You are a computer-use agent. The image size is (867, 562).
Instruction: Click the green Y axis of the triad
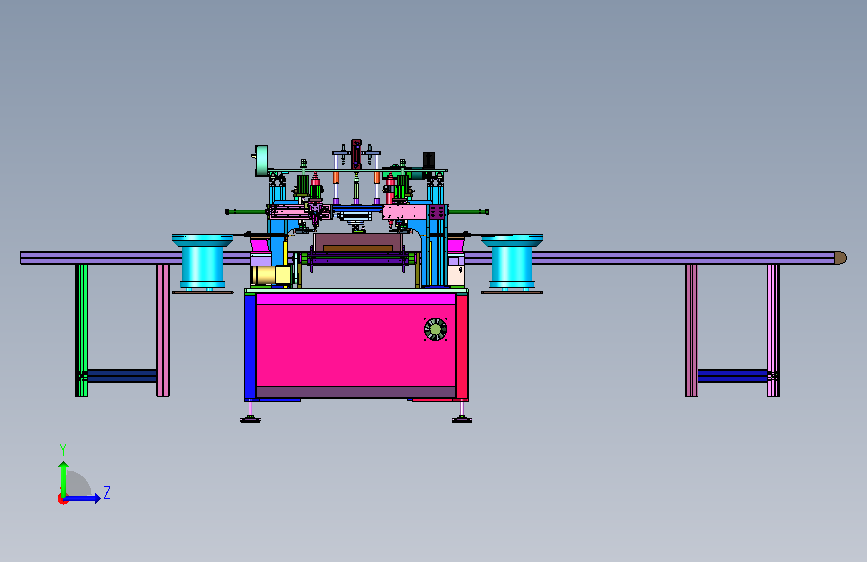tap(64, 478)
